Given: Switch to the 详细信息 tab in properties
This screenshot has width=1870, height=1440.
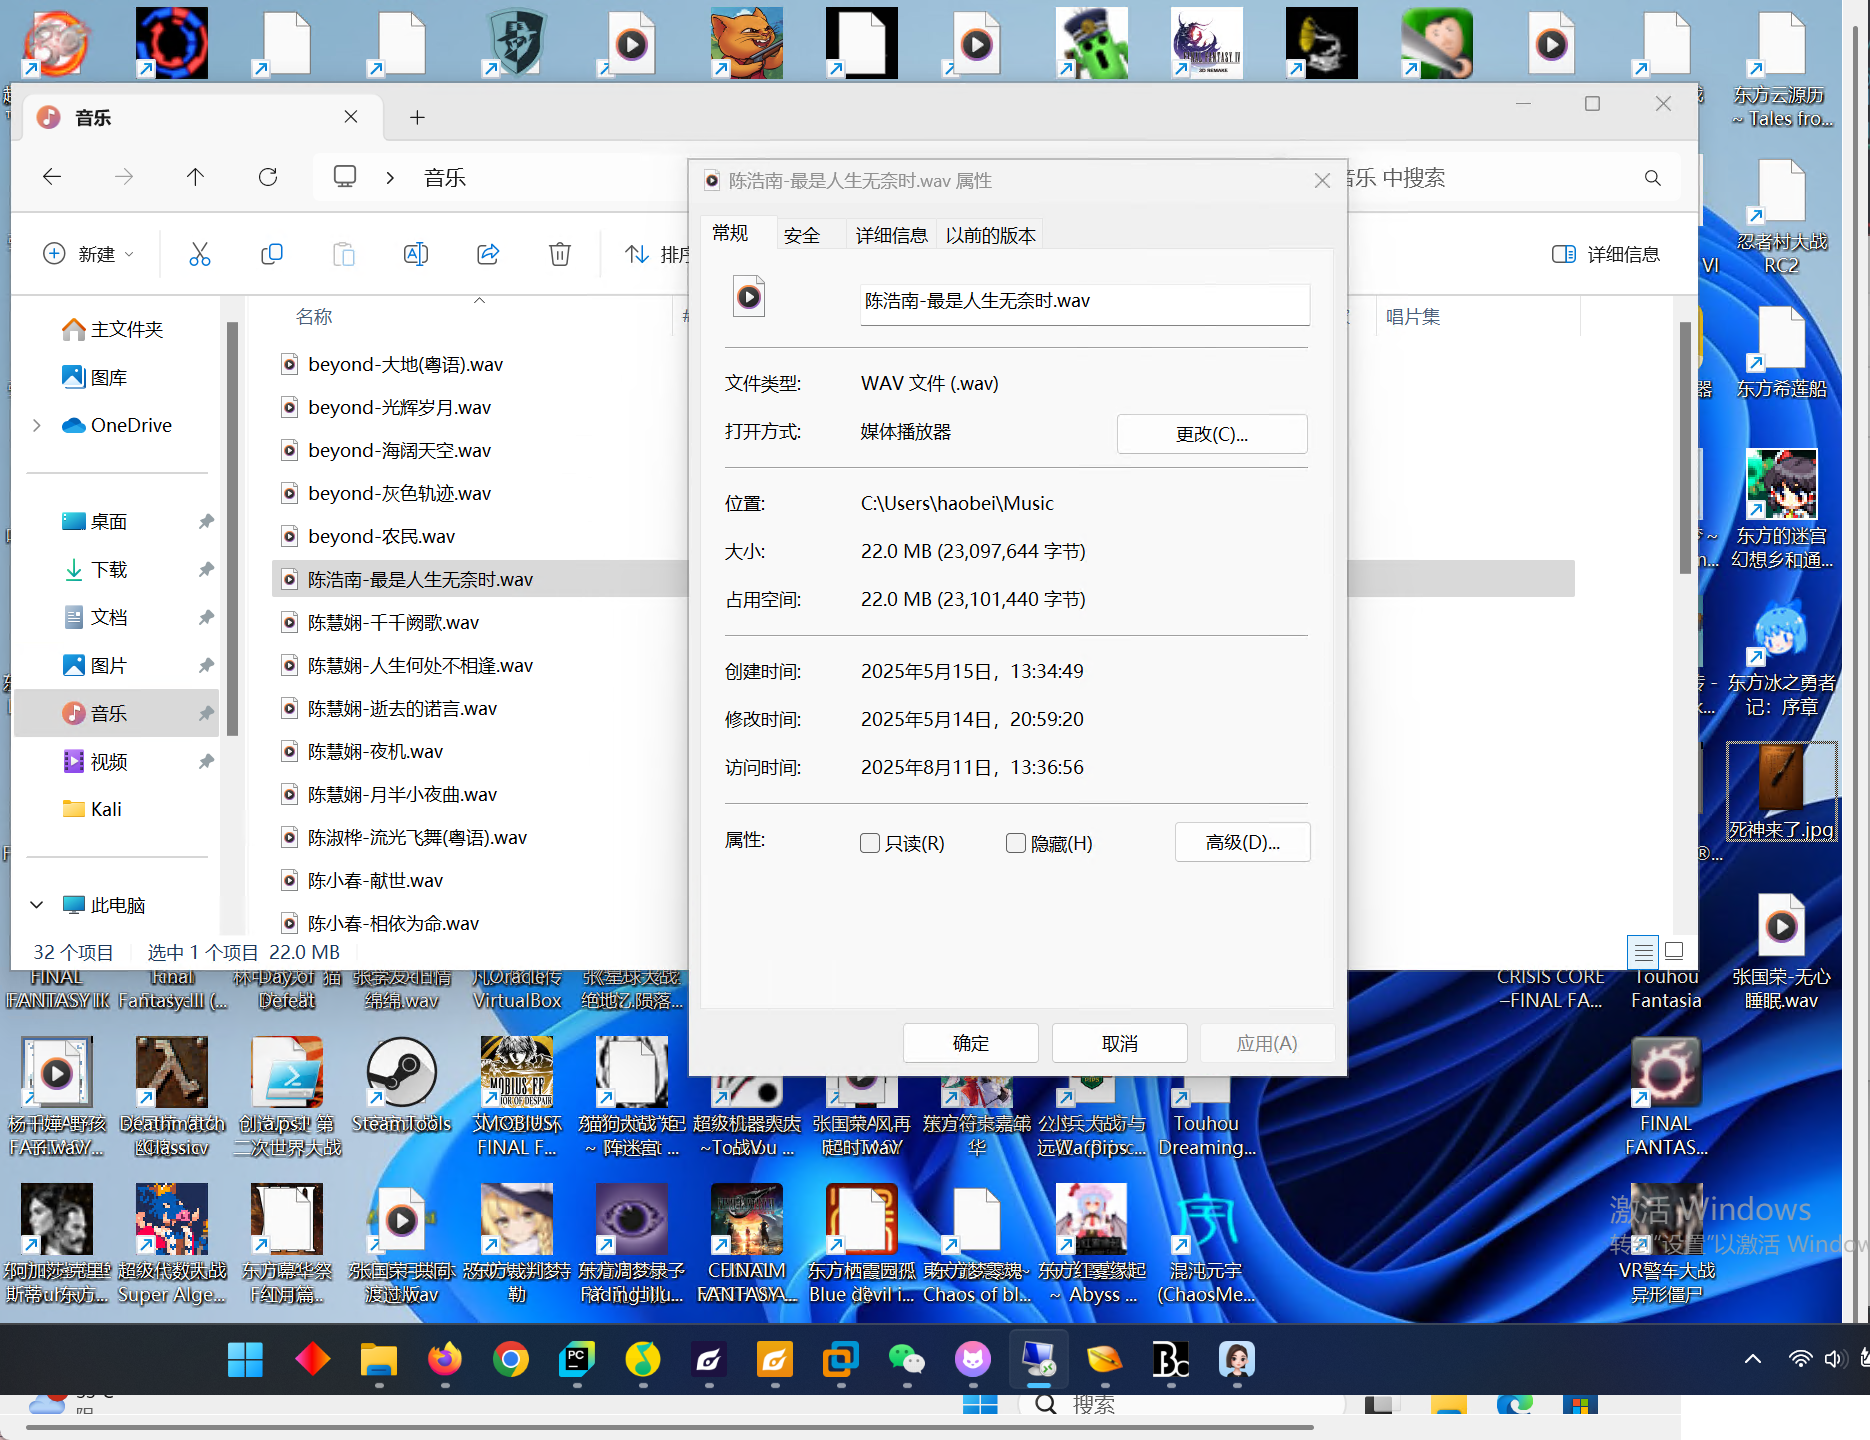Looking at the screenshot, I should 891,235.
